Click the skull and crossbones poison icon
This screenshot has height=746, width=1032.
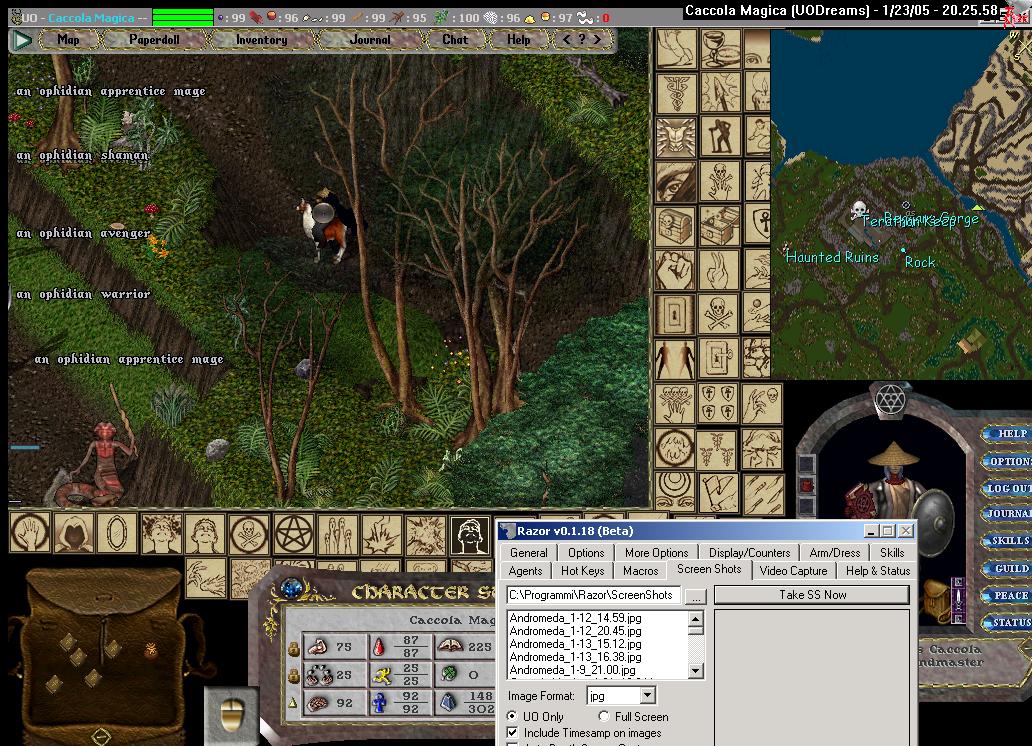pyautogui.click(x=719, y=314)
